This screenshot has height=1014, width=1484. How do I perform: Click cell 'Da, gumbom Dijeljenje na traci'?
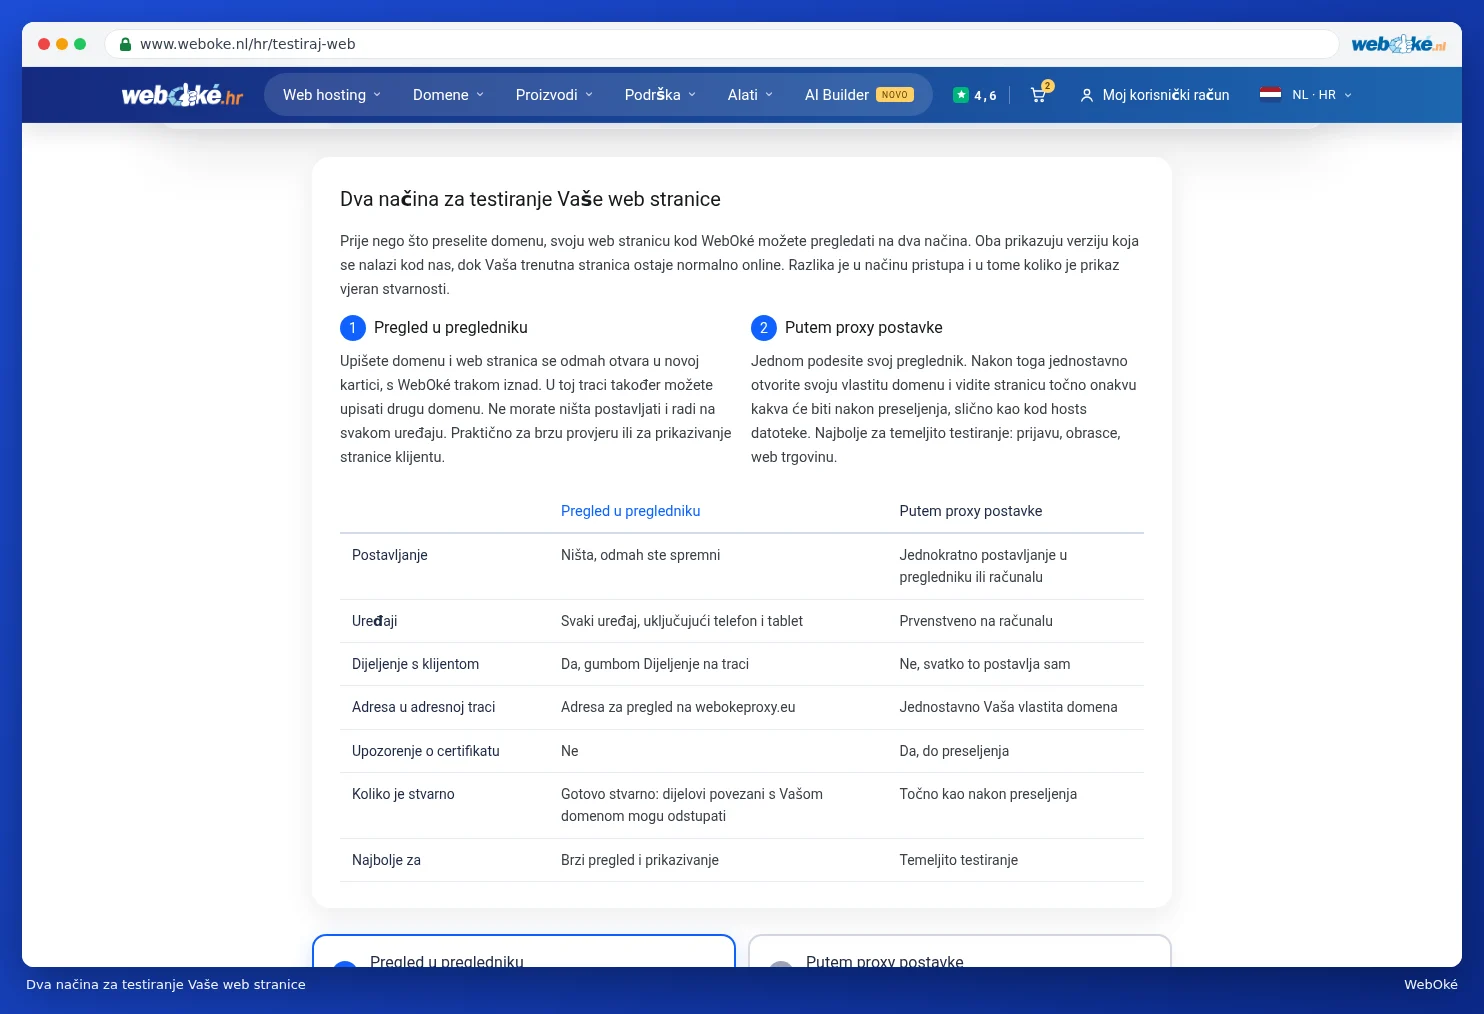655,664
